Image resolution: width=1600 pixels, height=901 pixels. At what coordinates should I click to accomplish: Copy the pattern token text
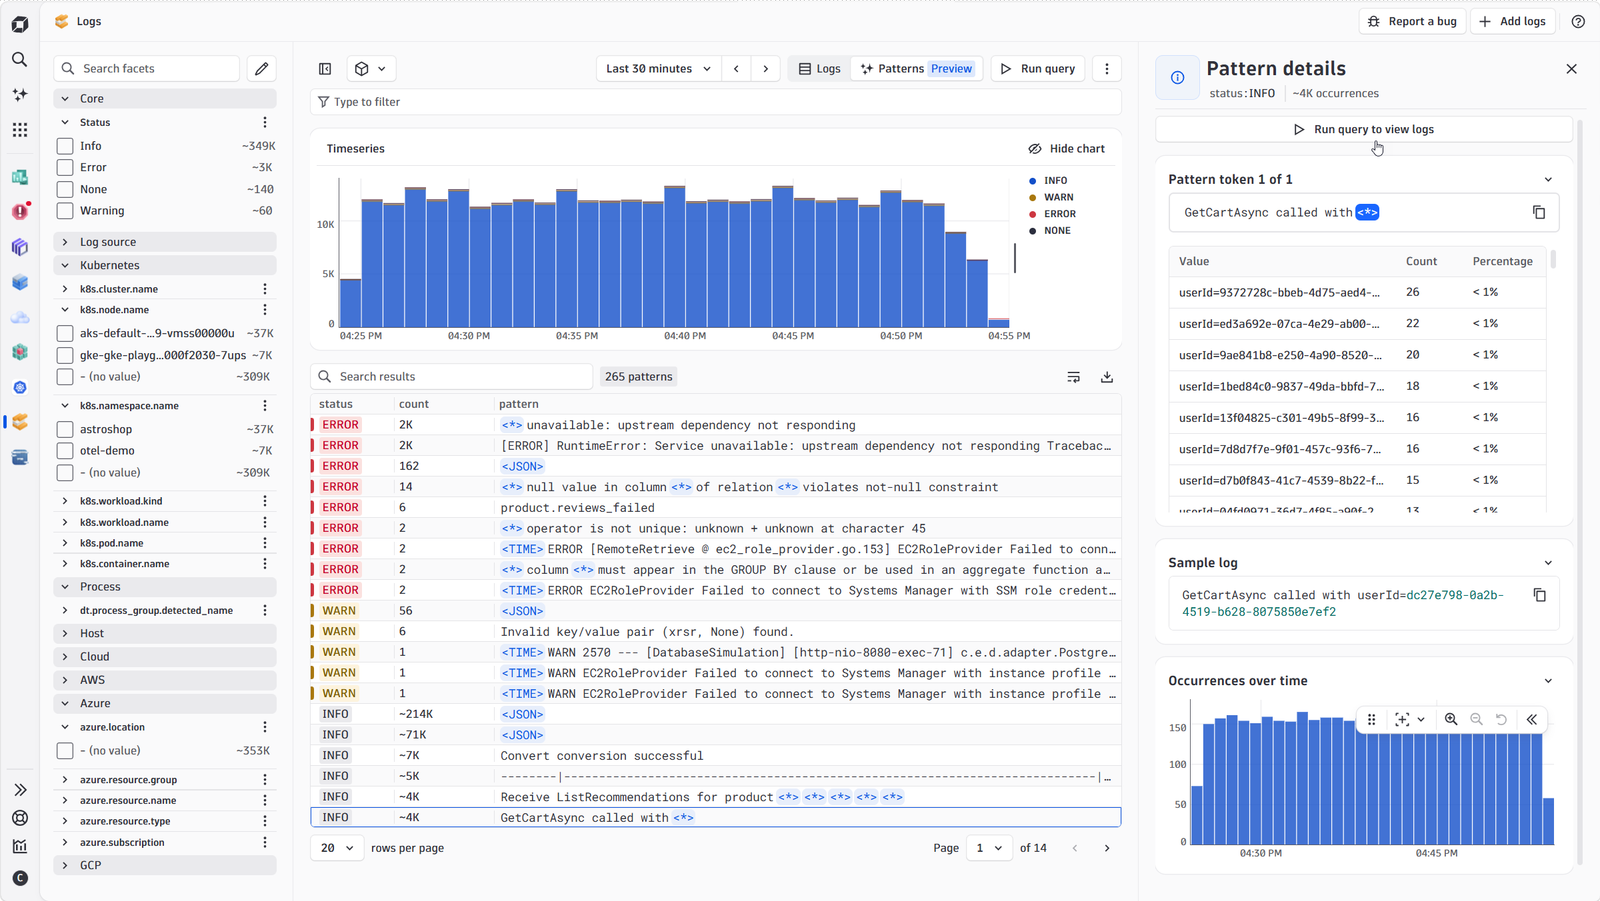tap(1539, 212)
